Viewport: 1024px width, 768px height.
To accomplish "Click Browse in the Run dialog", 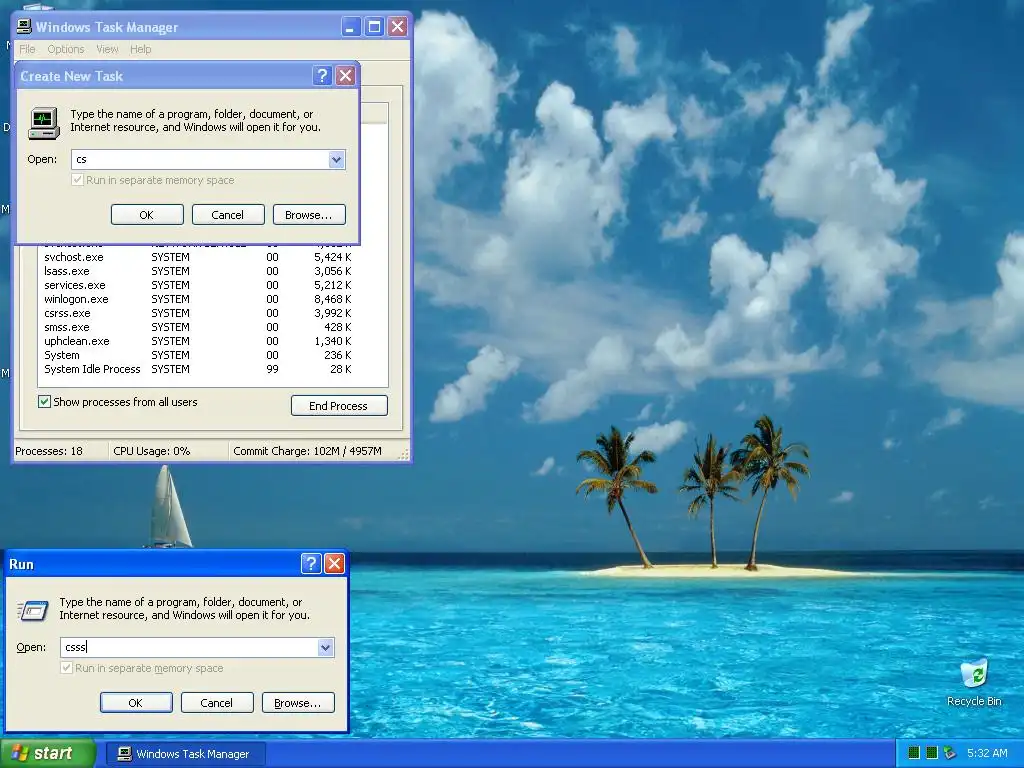I will click(298, 703).
